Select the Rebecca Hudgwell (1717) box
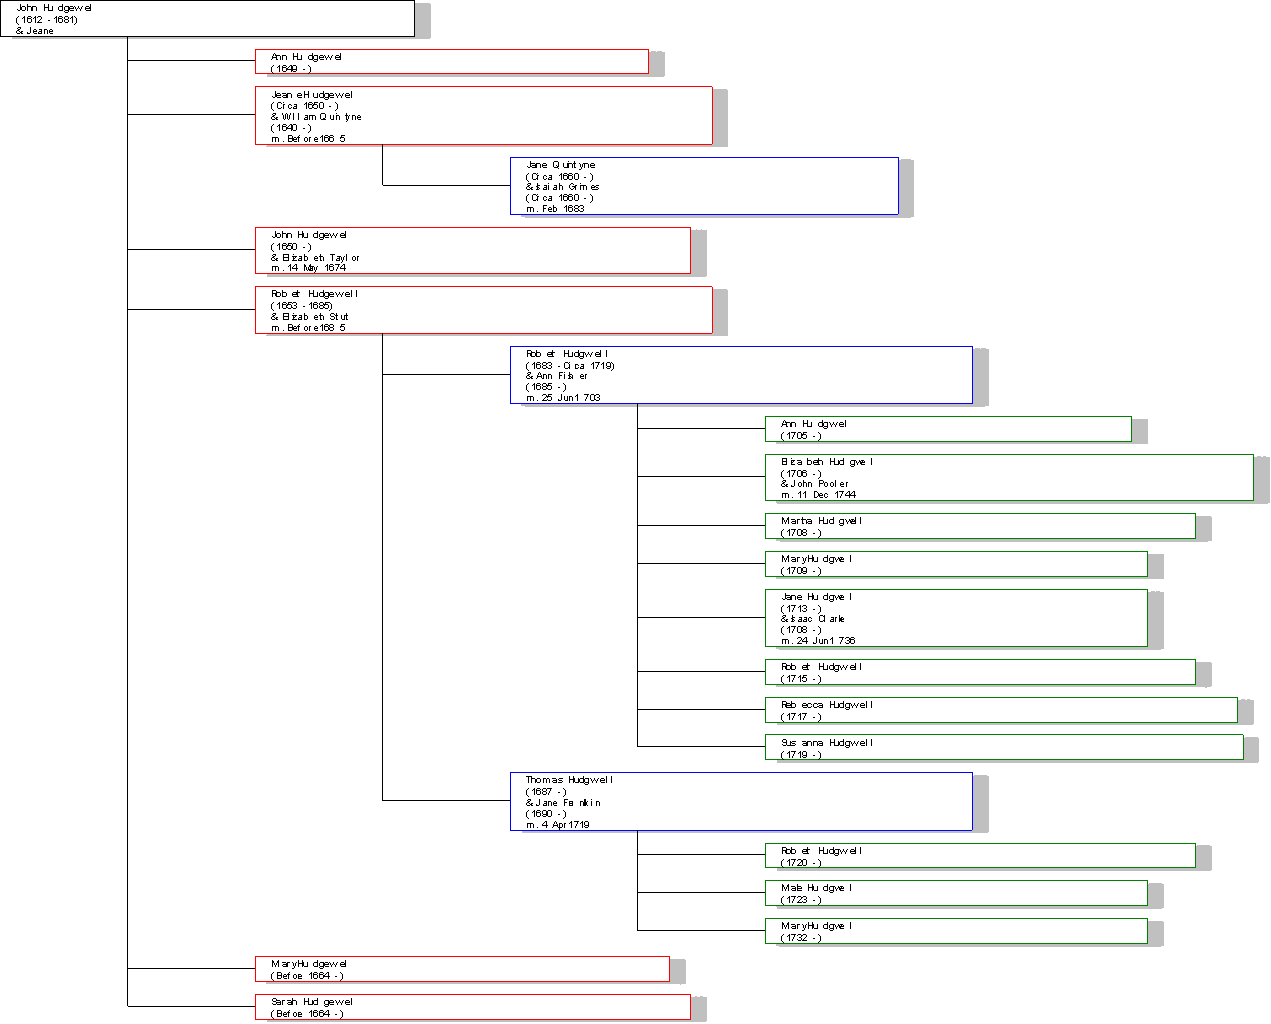The width and height of the screenshot is (1271, 1024). [1001, 710]
